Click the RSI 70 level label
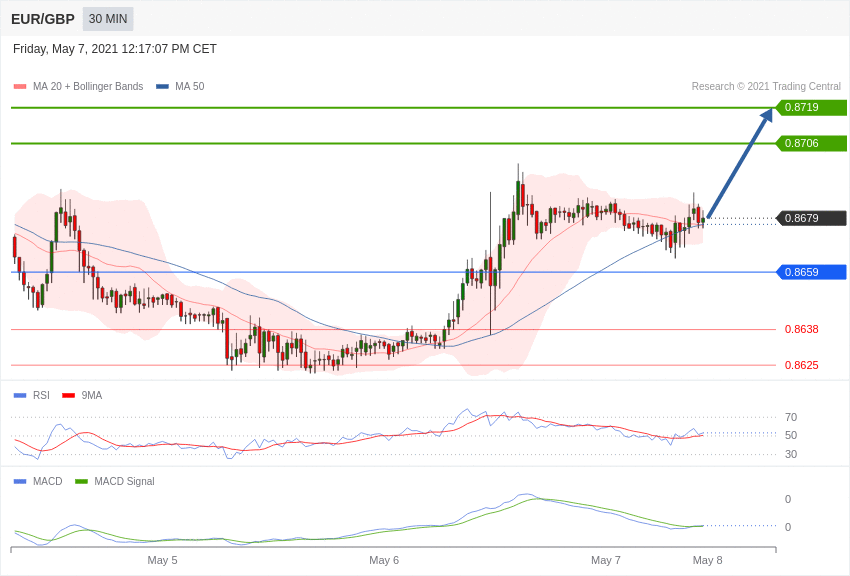Image resolution: width=850 pixels, height=576 pixels. (x=791, y=417)
